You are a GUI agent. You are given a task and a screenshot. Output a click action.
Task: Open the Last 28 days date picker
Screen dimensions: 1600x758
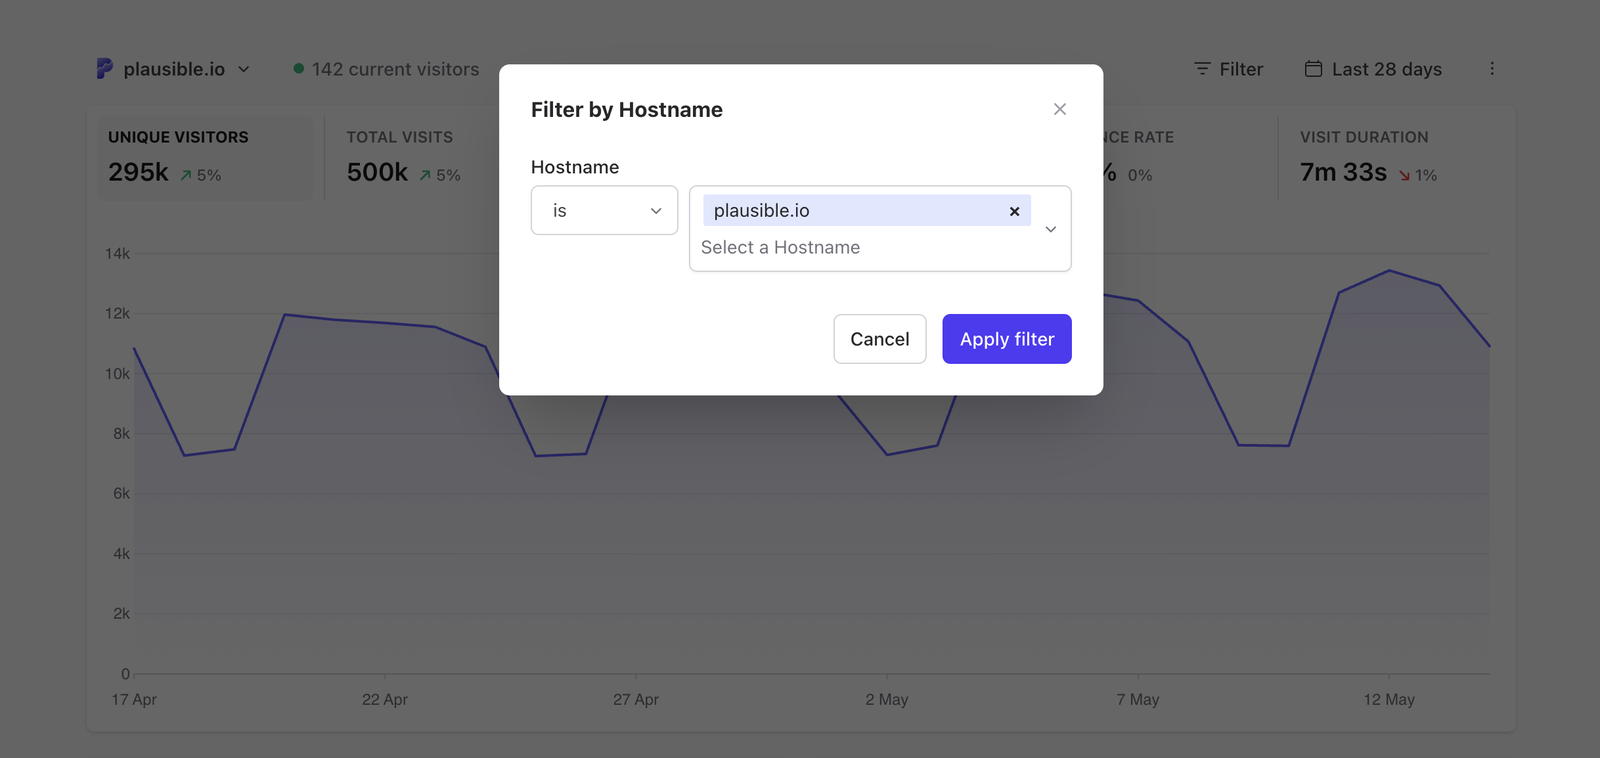click(x=1373, y=69)
